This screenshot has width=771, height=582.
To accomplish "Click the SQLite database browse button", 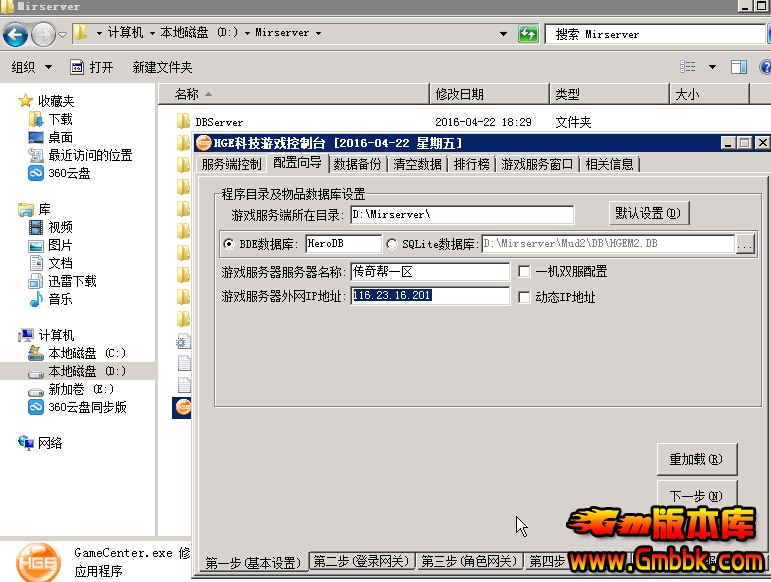I will click(745, 244).
